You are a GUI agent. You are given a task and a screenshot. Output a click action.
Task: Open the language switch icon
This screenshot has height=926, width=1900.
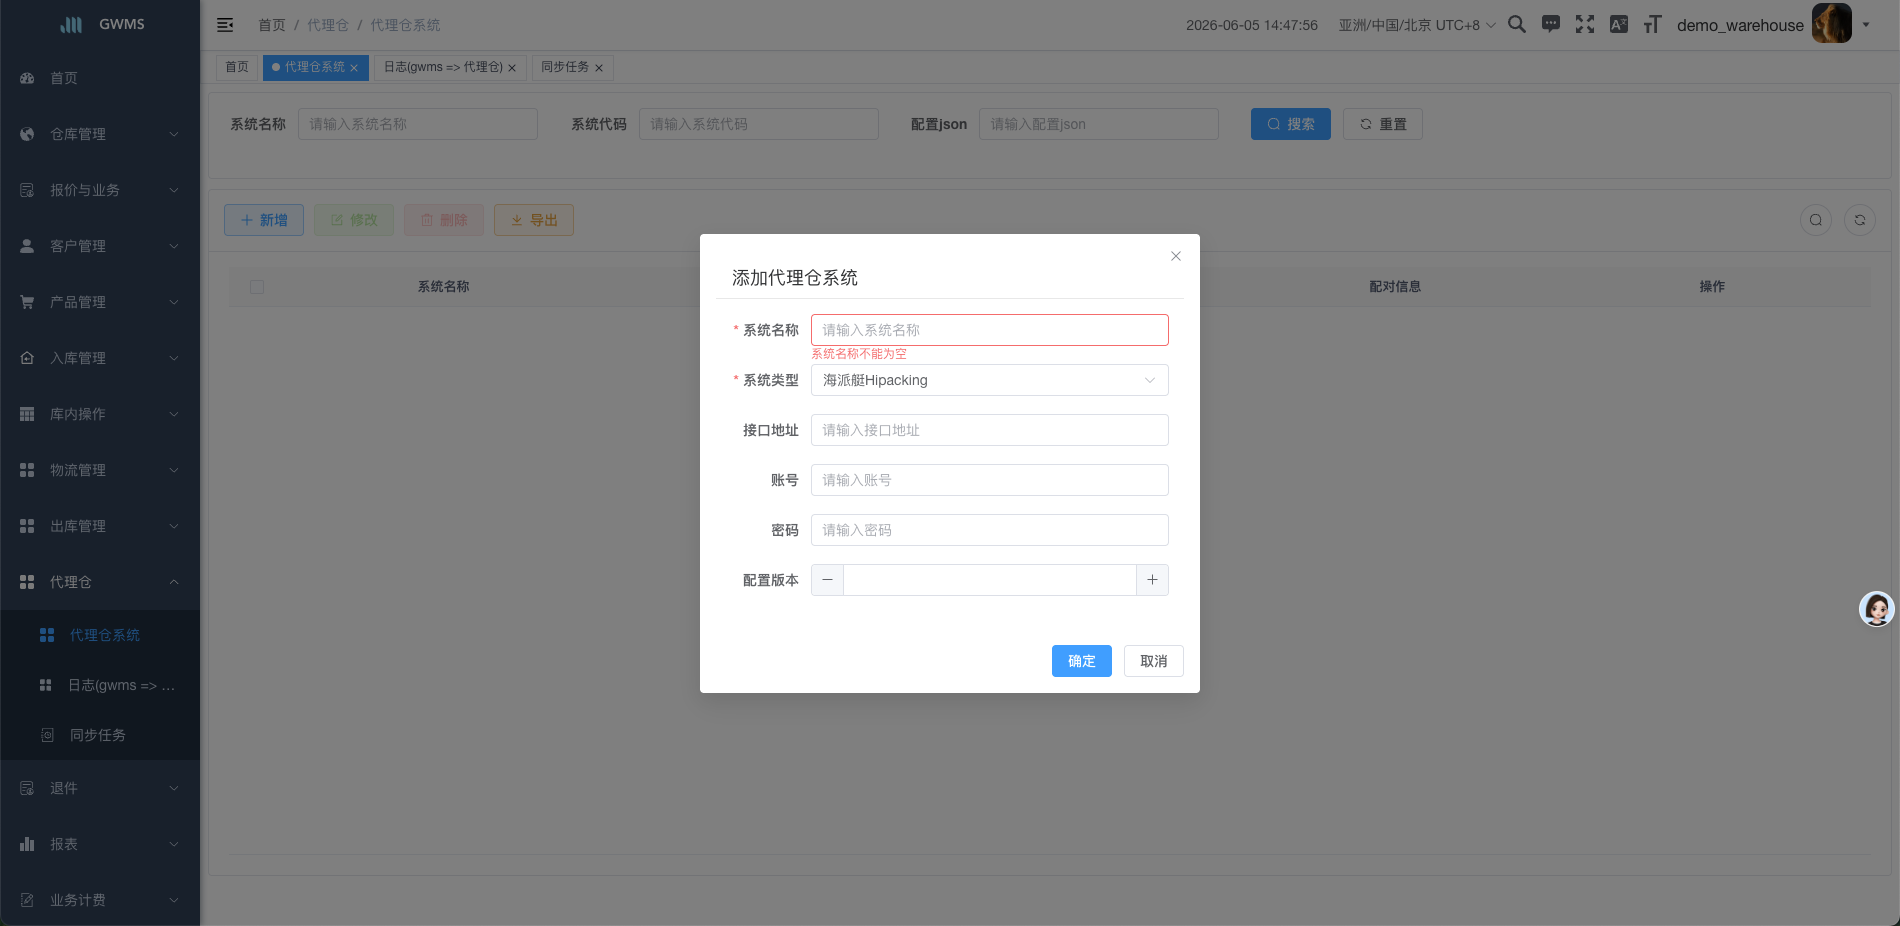pos(1619,24)
